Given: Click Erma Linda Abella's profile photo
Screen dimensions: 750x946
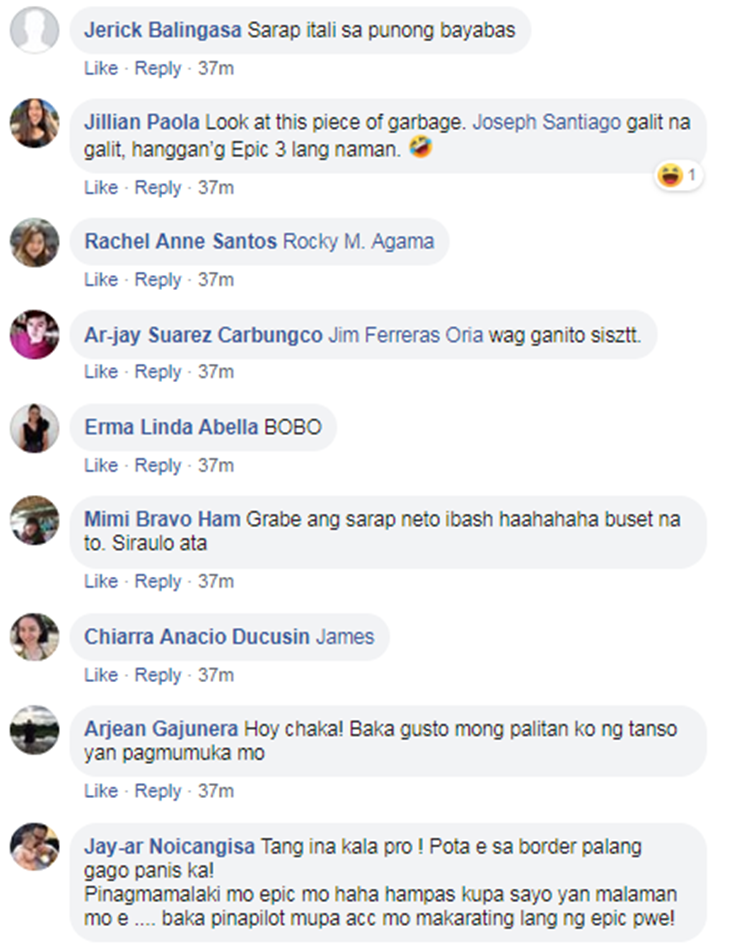Looking at the screenshot, I should pyautogui.click(x=34, y=428).
